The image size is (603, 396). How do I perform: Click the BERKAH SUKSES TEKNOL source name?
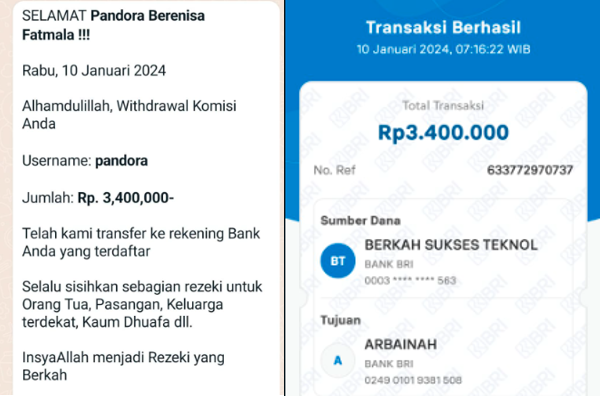pyautogui.click(x=451, y=245)
